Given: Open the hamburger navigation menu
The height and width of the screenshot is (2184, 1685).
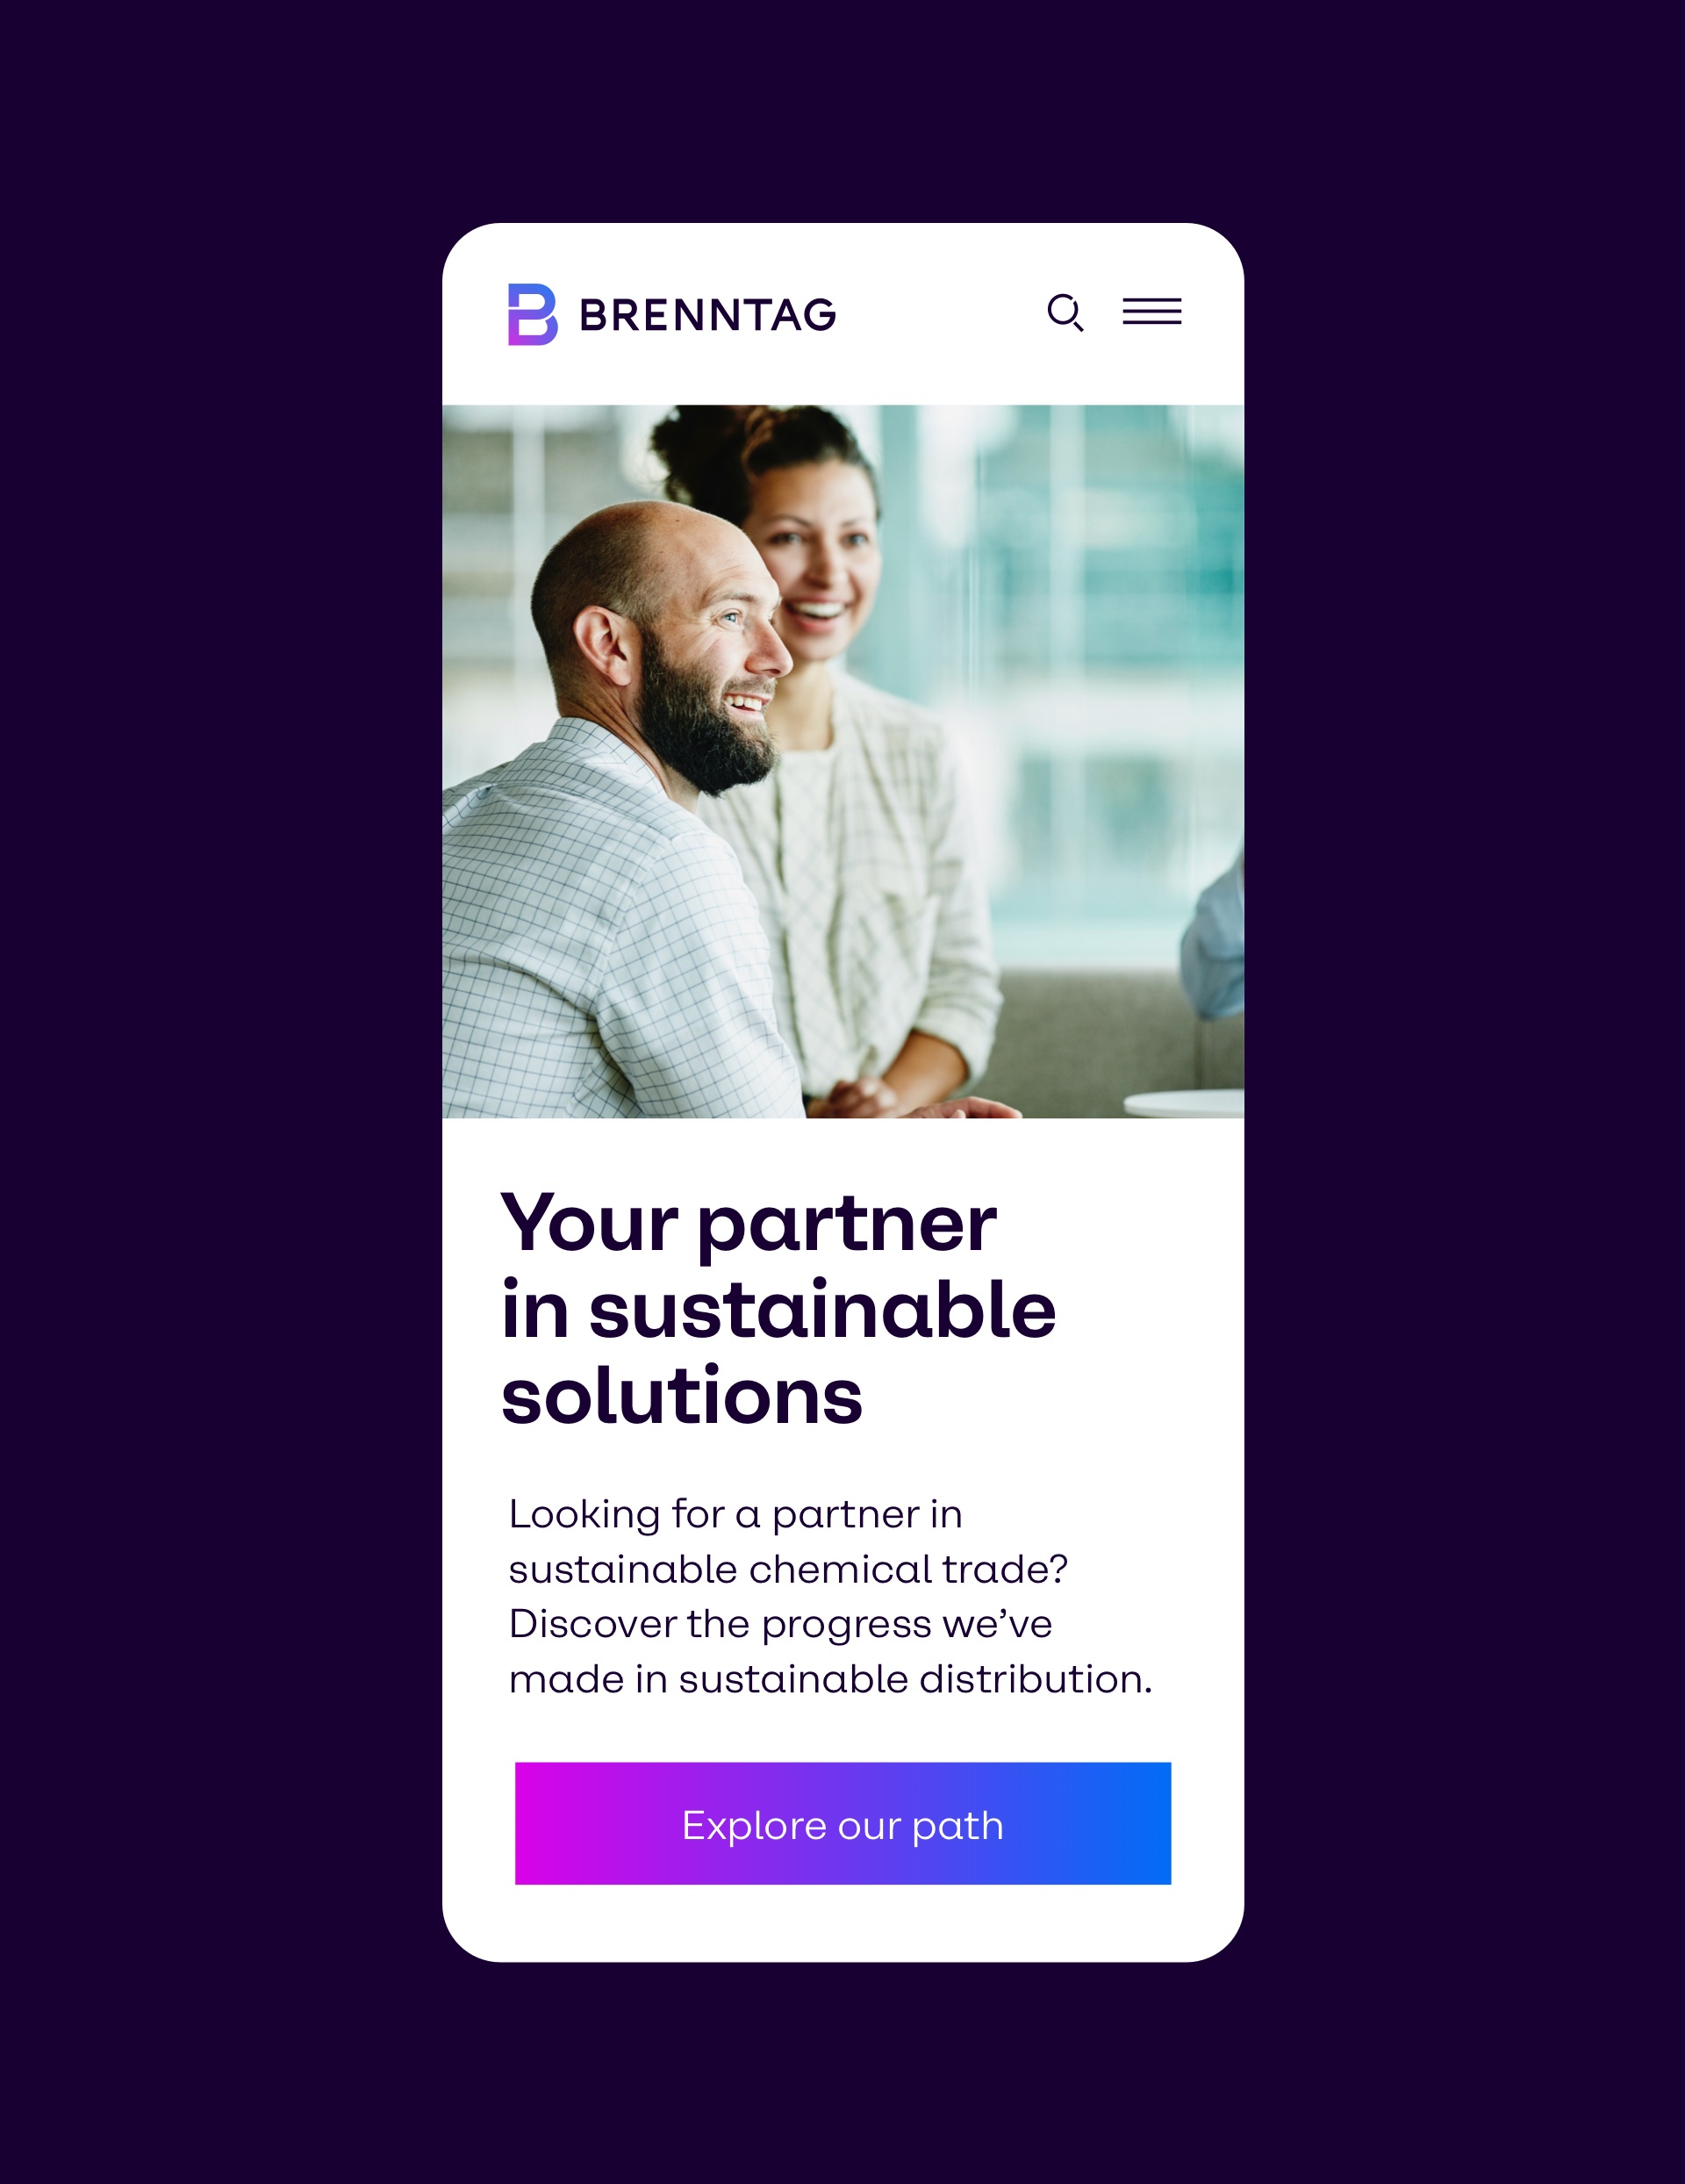Looking at the screenshot, I should [1152, 311].
